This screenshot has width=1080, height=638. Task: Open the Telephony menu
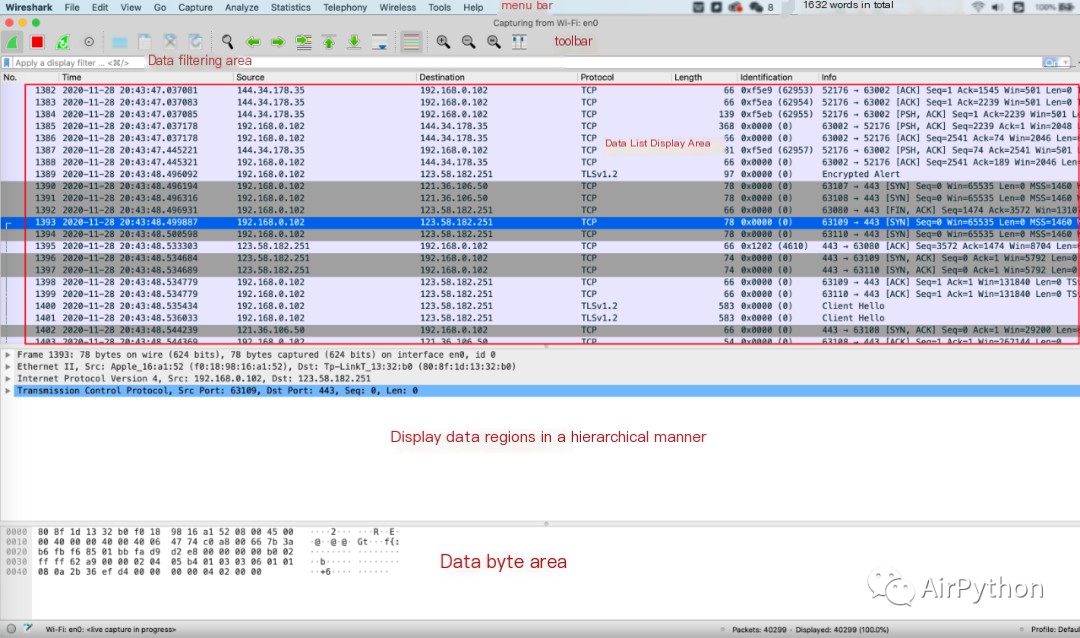(345, 7)
